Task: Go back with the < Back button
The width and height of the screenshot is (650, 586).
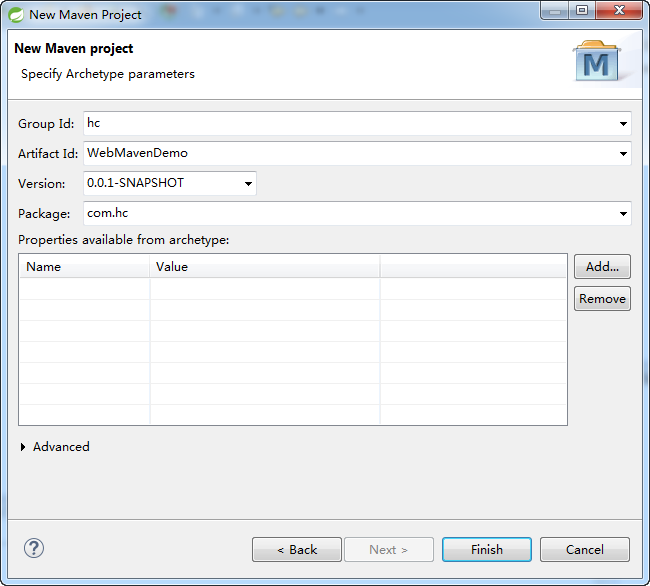Action: 297,550
